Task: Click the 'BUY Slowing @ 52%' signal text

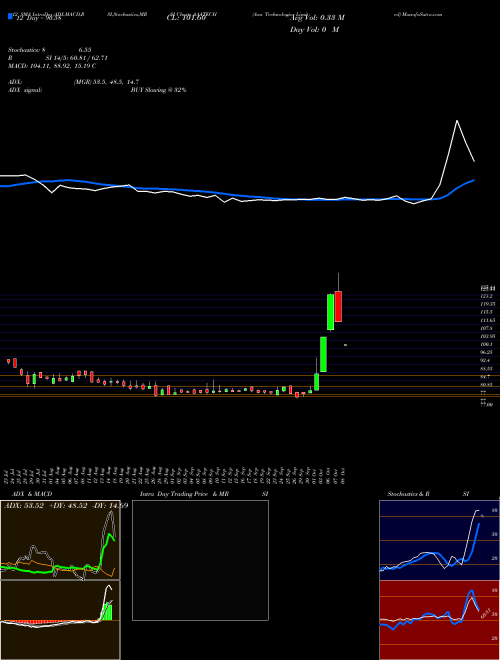Action: pyautogui.click(x=159, y=90)
